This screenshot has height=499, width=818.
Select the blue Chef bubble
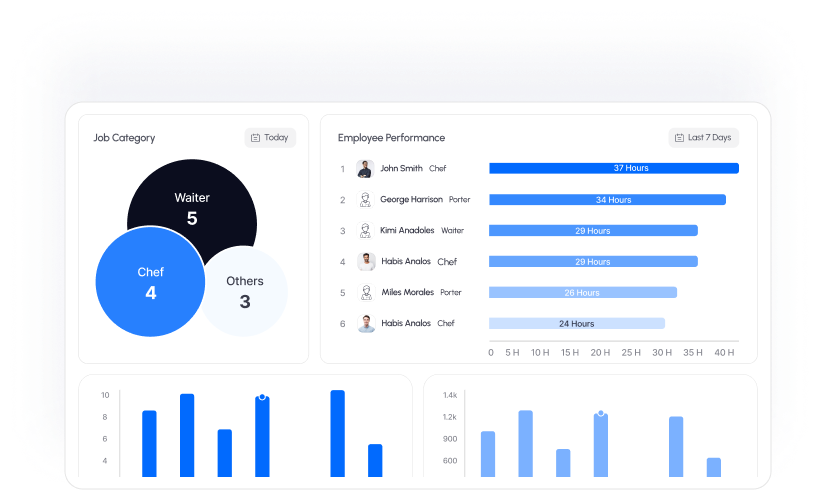coord(150,282)
